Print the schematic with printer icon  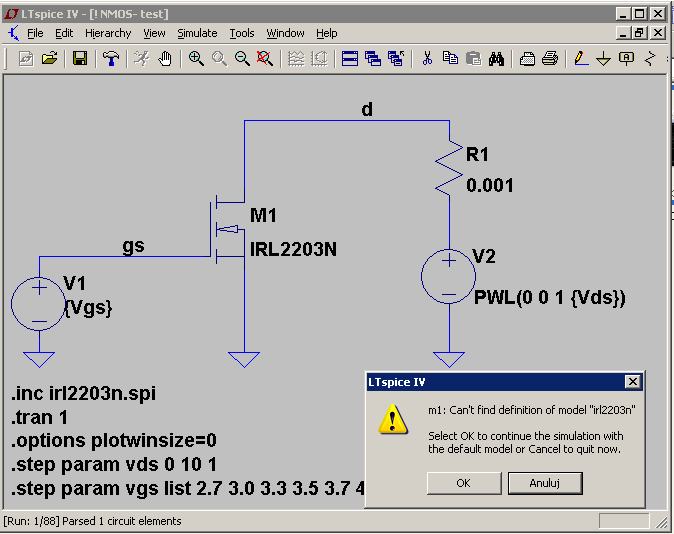(x=550, y=58)
